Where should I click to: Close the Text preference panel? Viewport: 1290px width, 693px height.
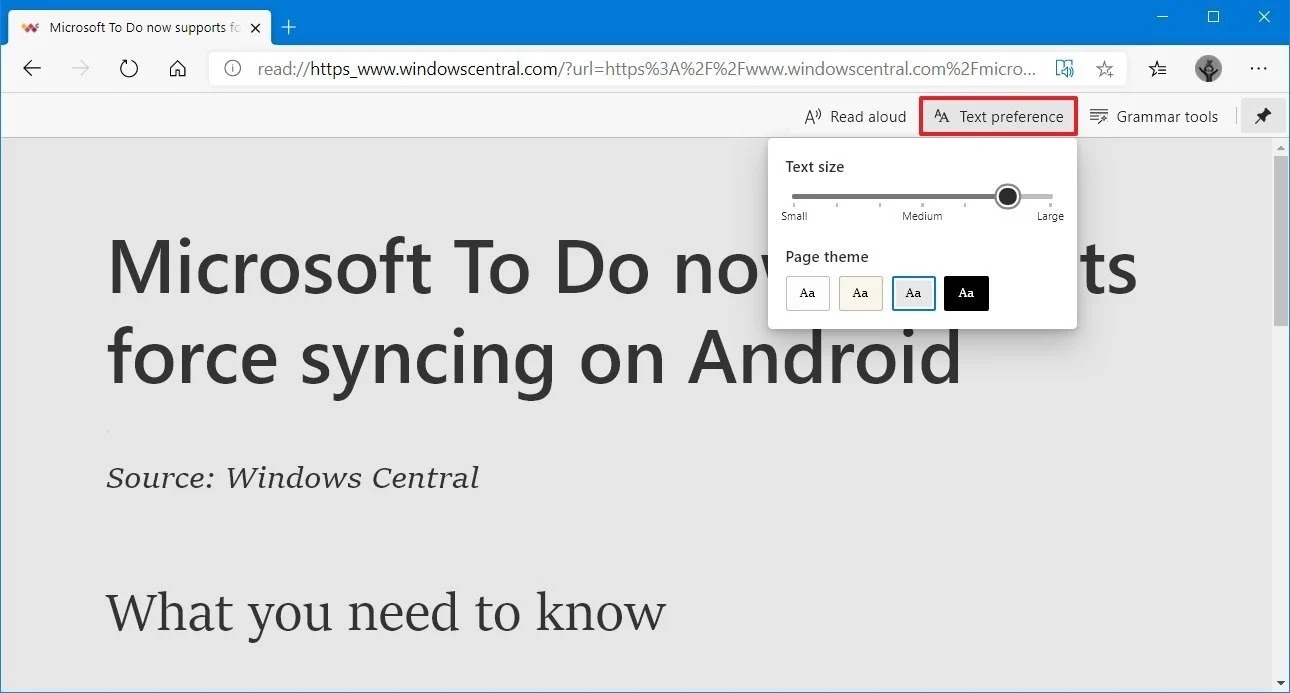999,116
